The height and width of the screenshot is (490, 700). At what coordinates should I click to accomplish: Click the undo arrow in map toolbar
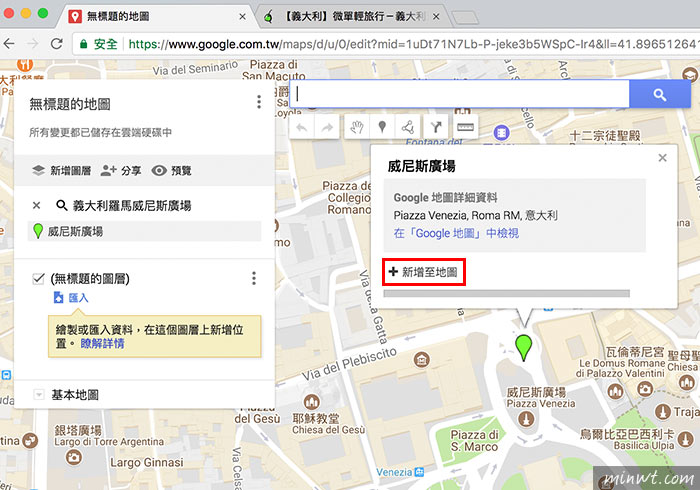pos(302,128)
